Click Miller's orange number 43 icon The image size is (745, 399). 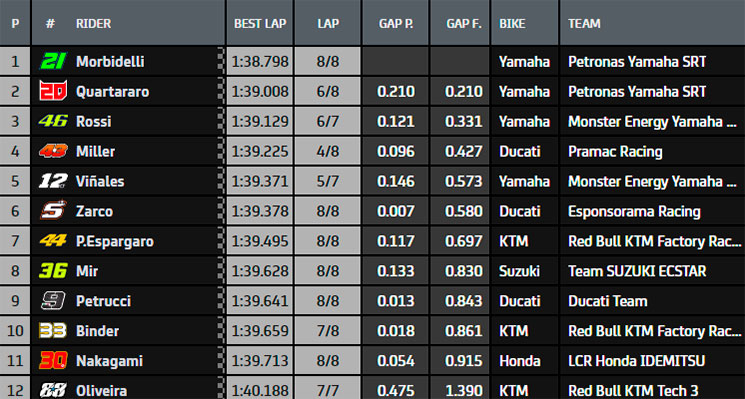tap(53, 151)
